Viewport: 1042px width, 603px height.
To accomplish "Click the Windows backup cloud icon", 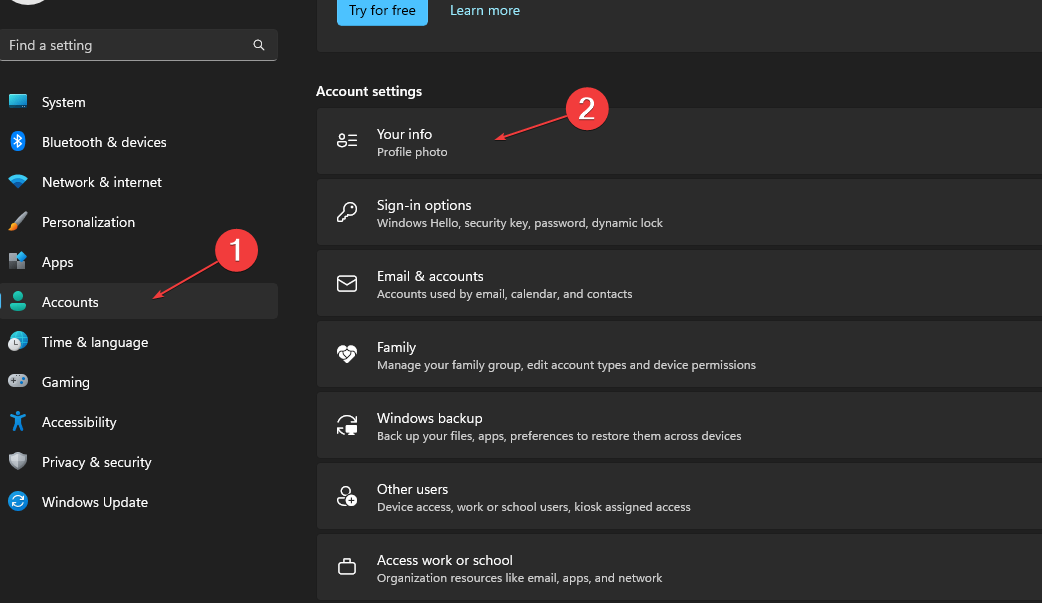I will click(346, 425).
